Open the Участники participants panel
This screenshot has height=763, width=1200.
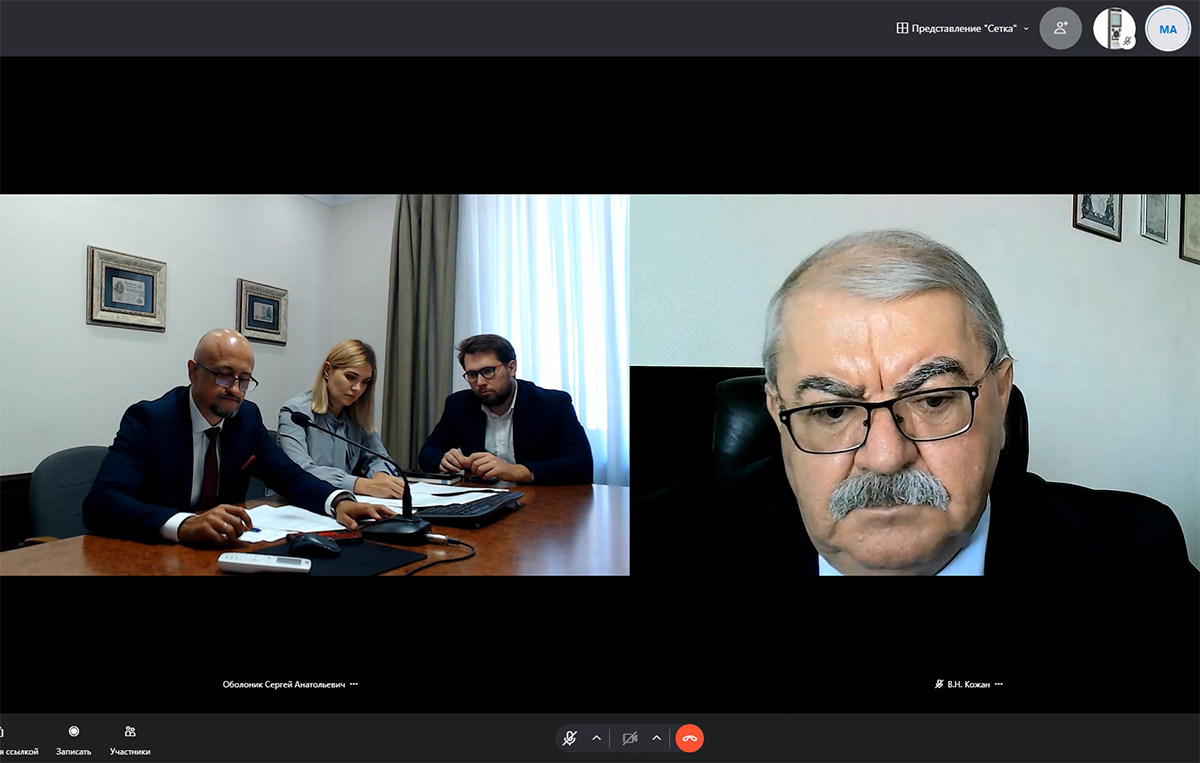pyautogui.click(x=130, y=740)
